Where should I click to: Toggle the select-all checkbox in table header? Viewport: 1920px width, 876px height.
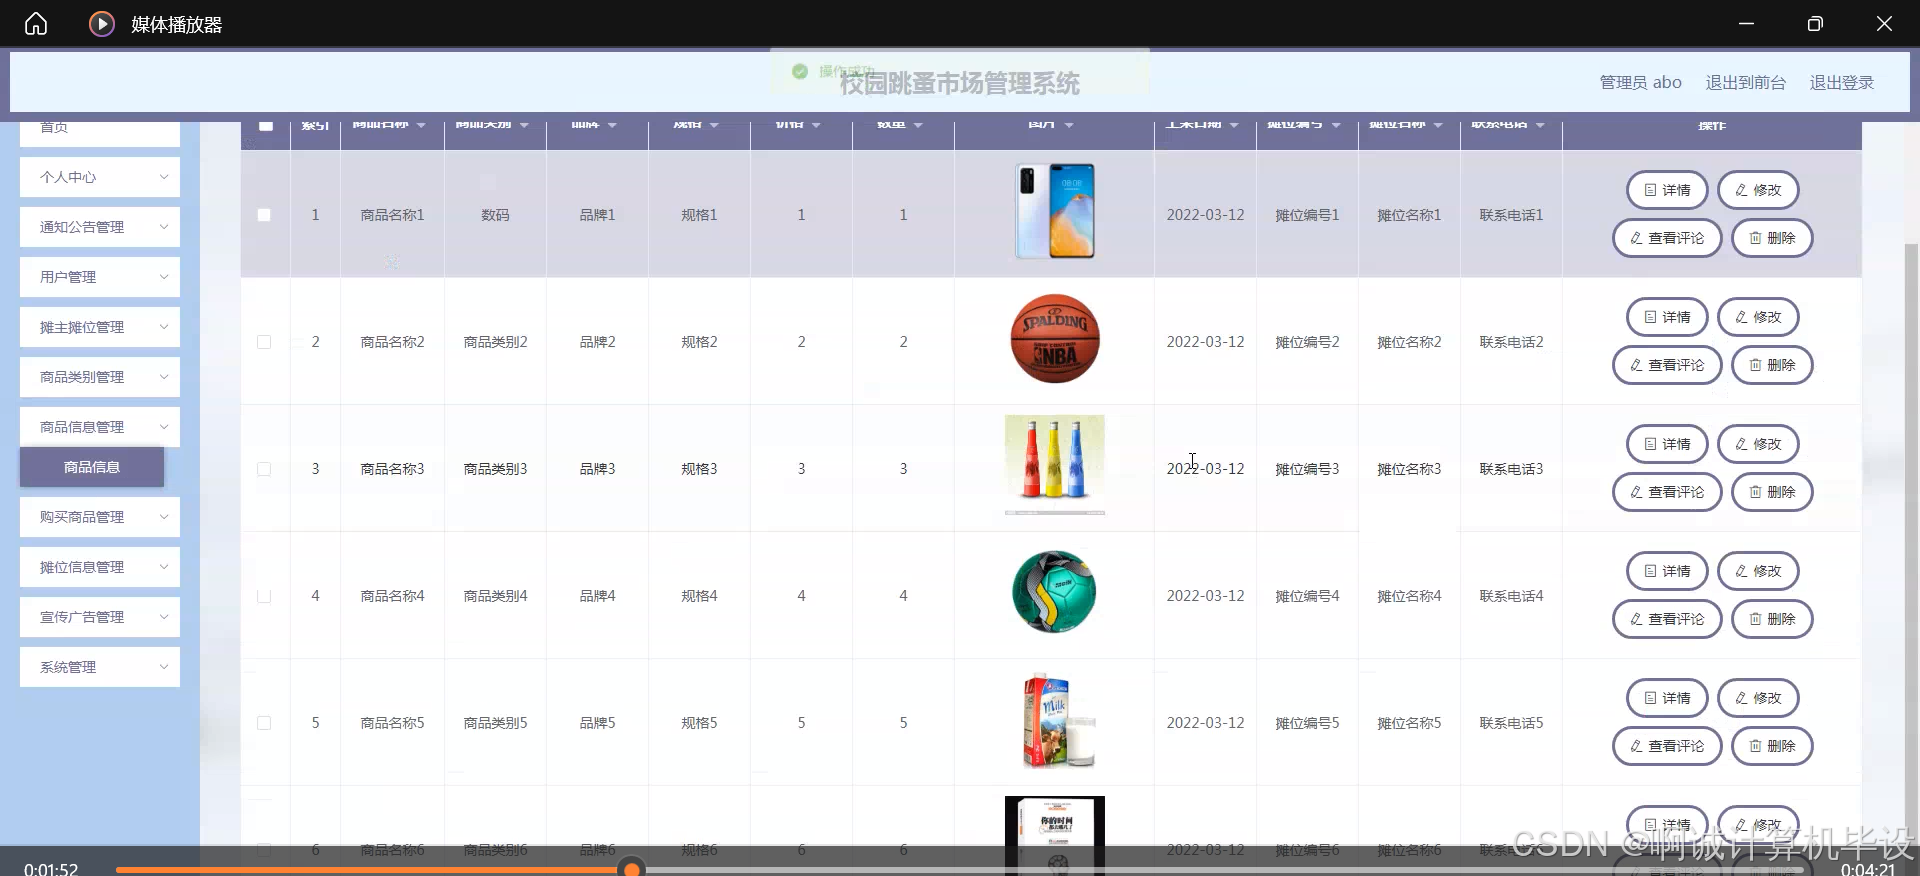(265, 125)
